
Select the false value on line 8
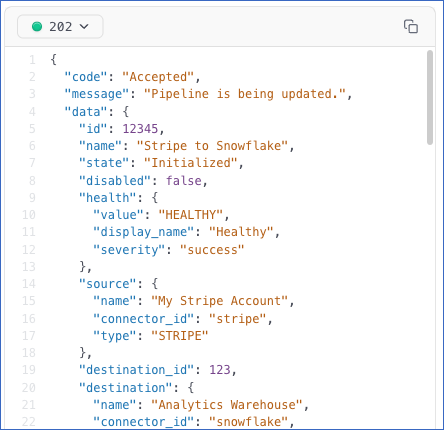(x=184, y=181)
